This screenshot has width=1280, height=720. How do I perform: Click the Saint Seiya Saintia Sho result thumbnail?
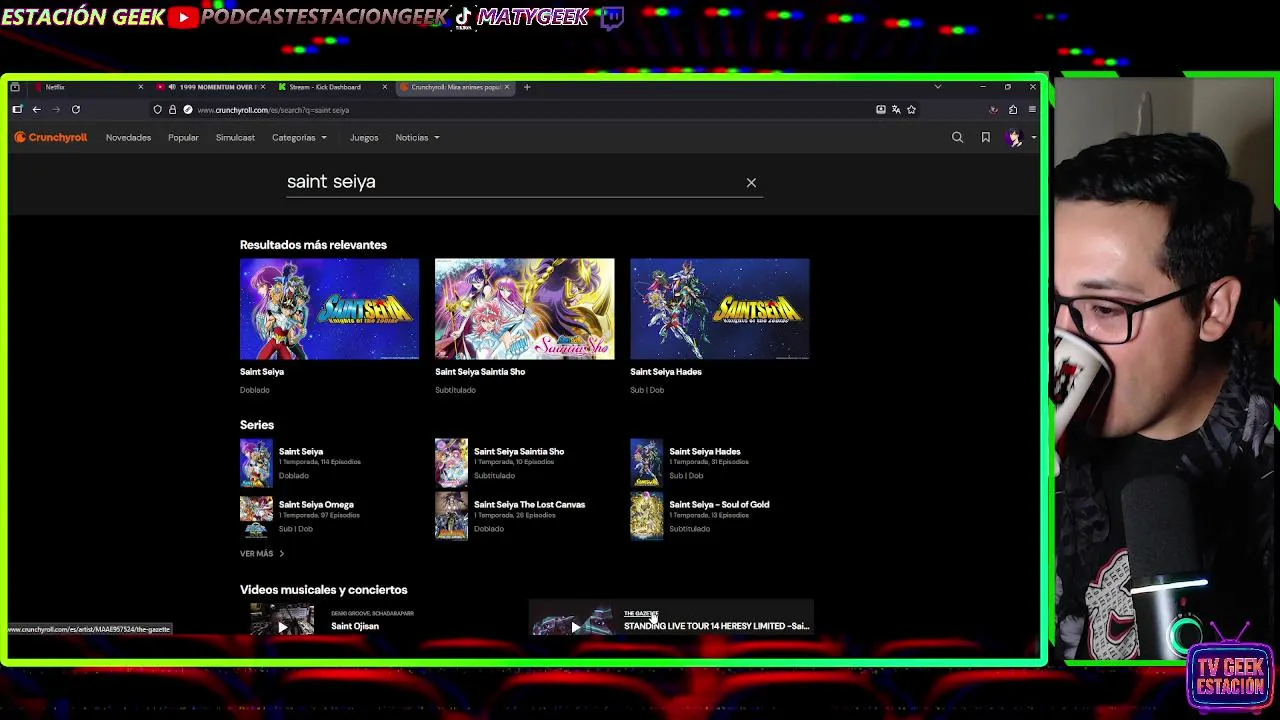point(525,309)
